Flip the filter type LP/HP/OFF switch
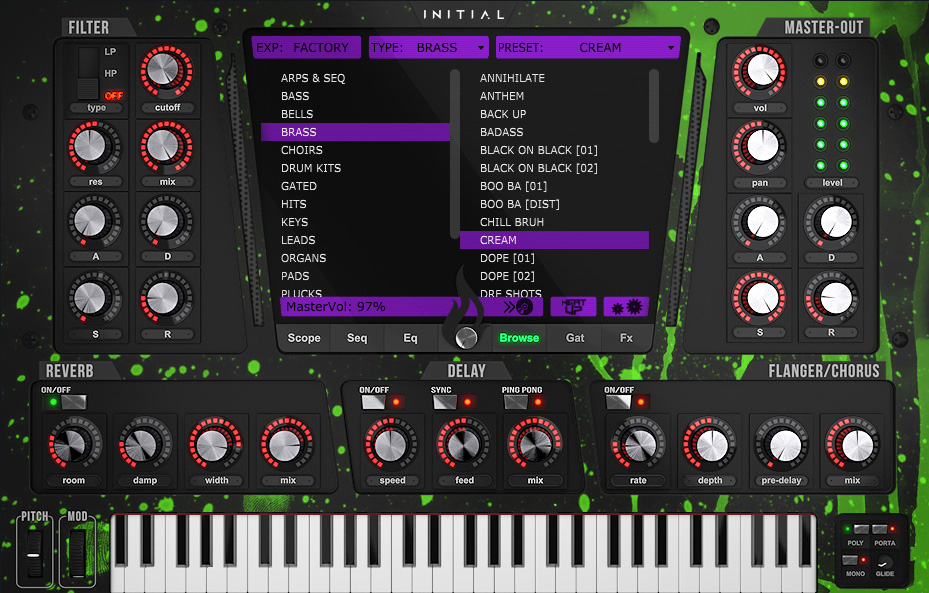Screen dimensions: 929x593 (88, 73)
